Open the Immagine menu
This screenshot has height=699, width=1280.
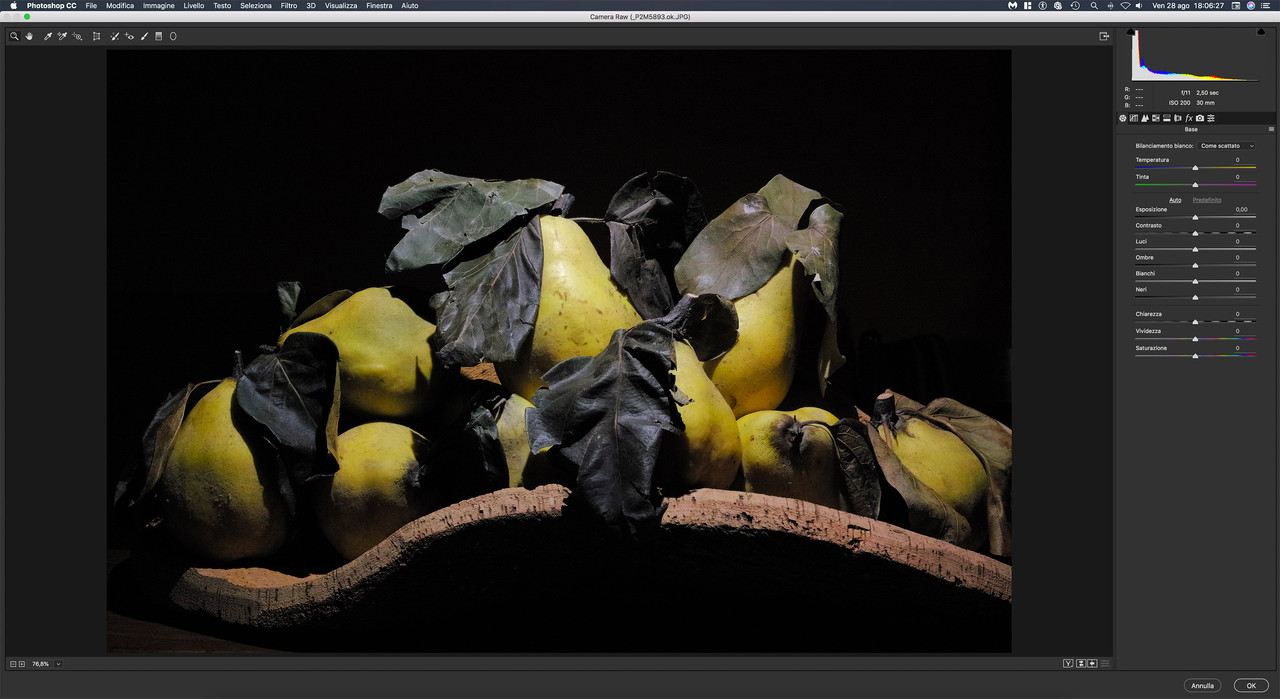pos(158,5)
